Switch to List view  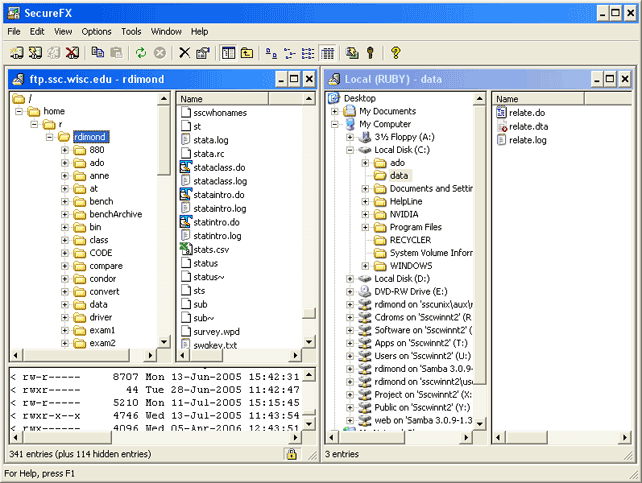coord(308,53)
